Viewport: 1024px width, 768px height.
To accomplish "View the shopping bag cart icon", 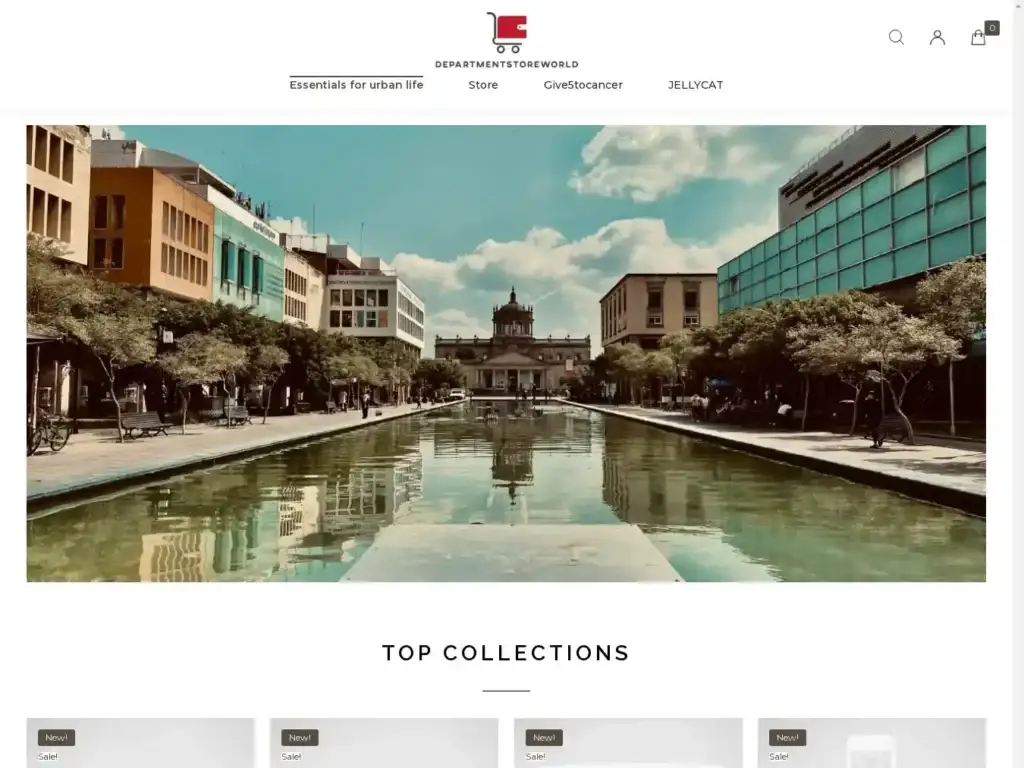I will coord(979,37).
